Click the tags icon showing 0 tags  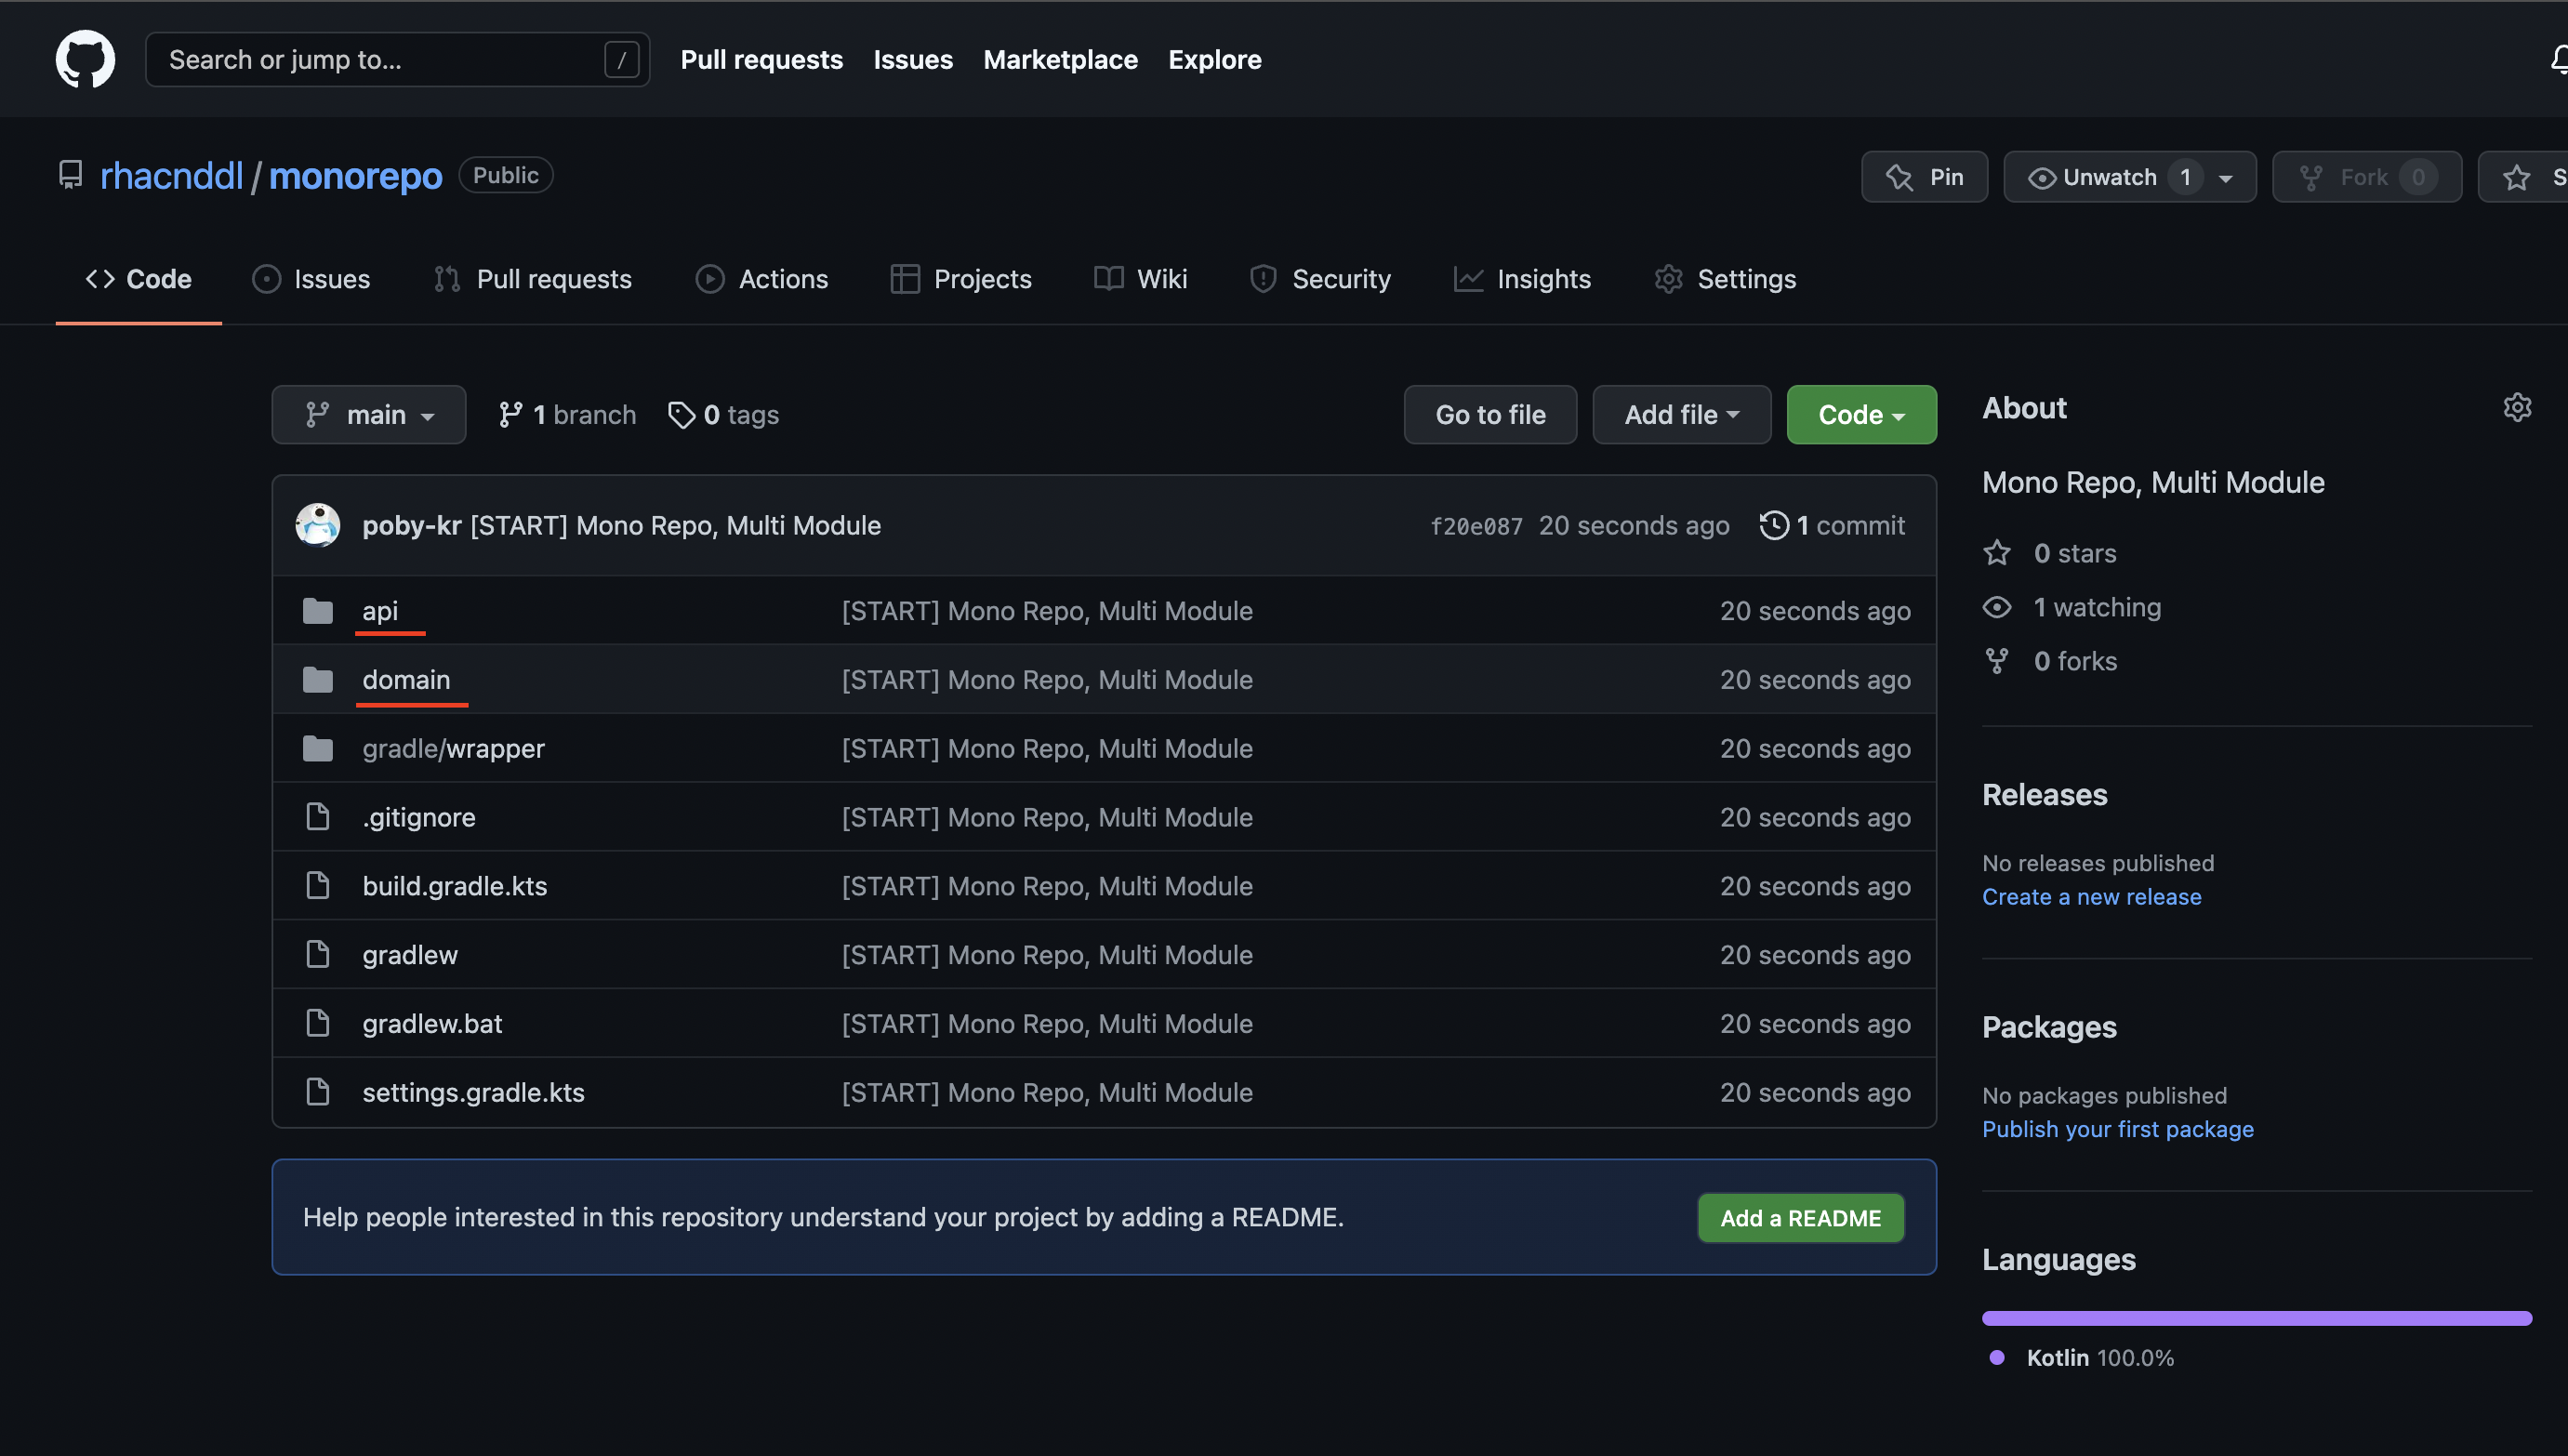681,414
